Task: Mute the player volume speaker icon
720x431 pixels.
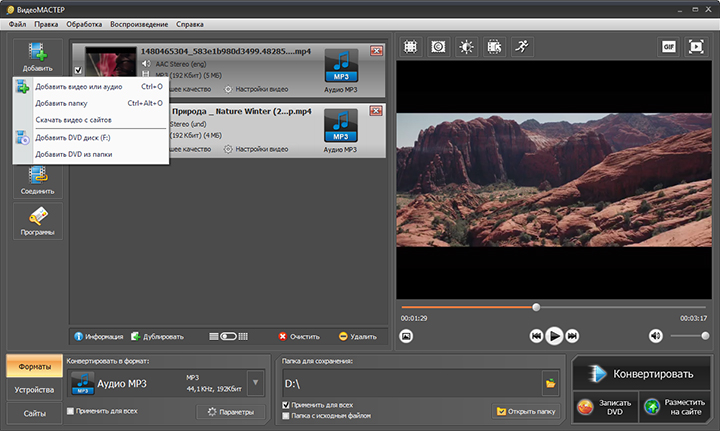Action: tap(656, 336)
